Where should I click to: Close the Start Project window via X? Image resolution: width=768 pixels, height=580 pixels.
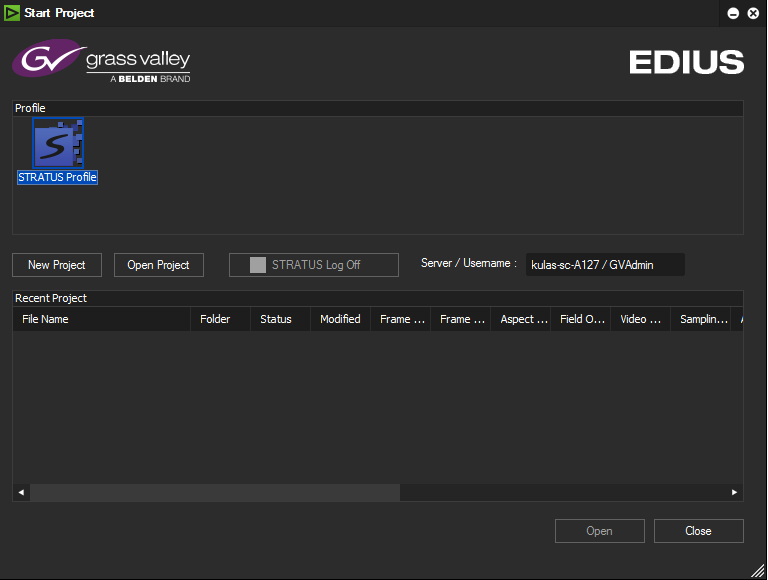click(753, 13)
